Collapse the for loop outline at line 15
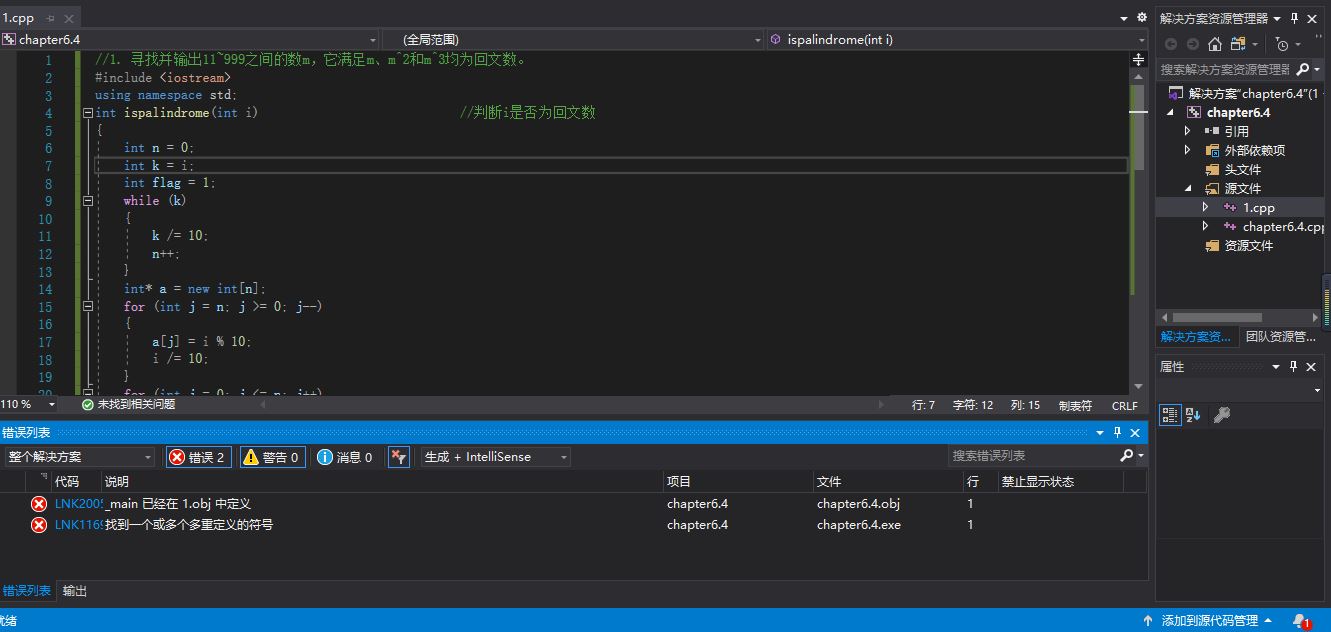Viewport: 1331px width, 632px height. pos(88,307)
